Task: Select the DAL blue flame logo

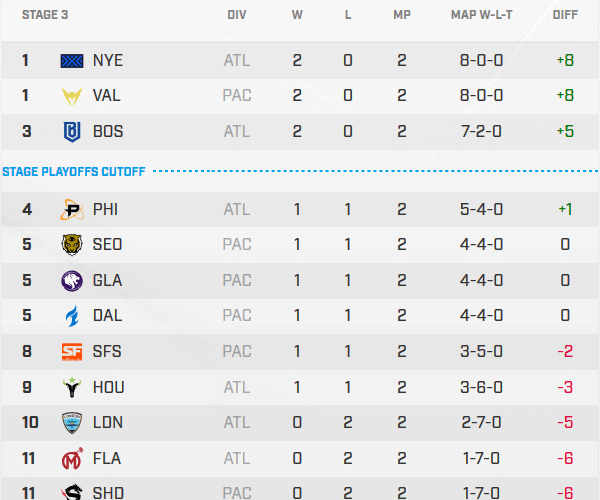Action: point(72,316)
